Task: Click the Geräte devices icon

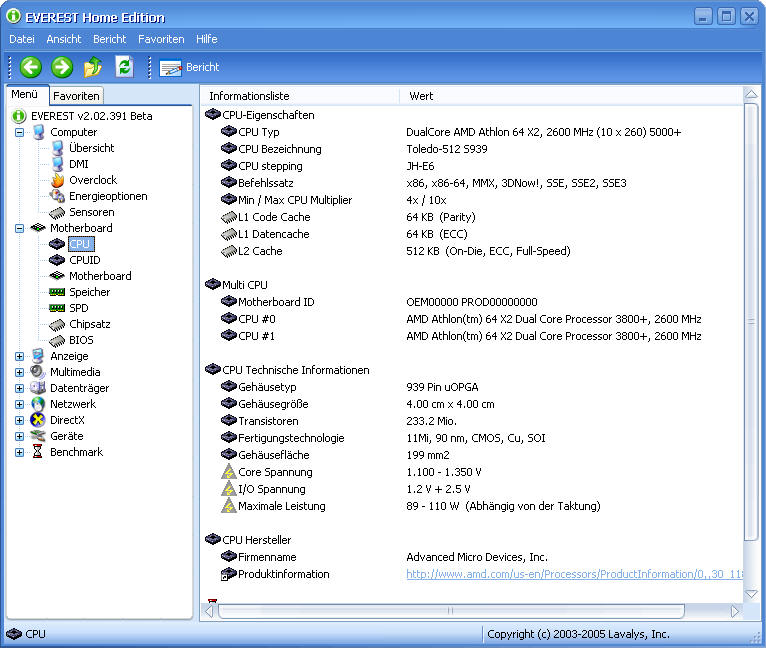Action: click(x=38, y=436)
